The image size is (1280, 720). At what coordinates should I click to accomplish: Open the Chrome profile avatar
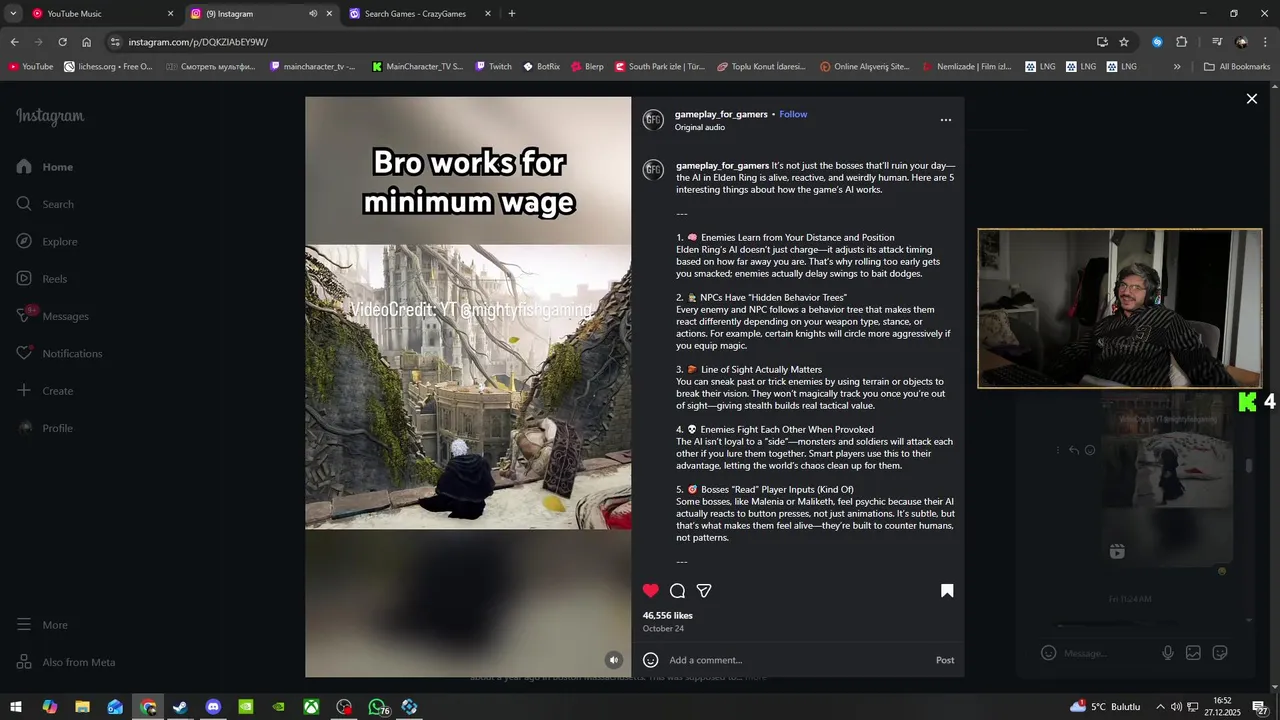point(1241,42)
